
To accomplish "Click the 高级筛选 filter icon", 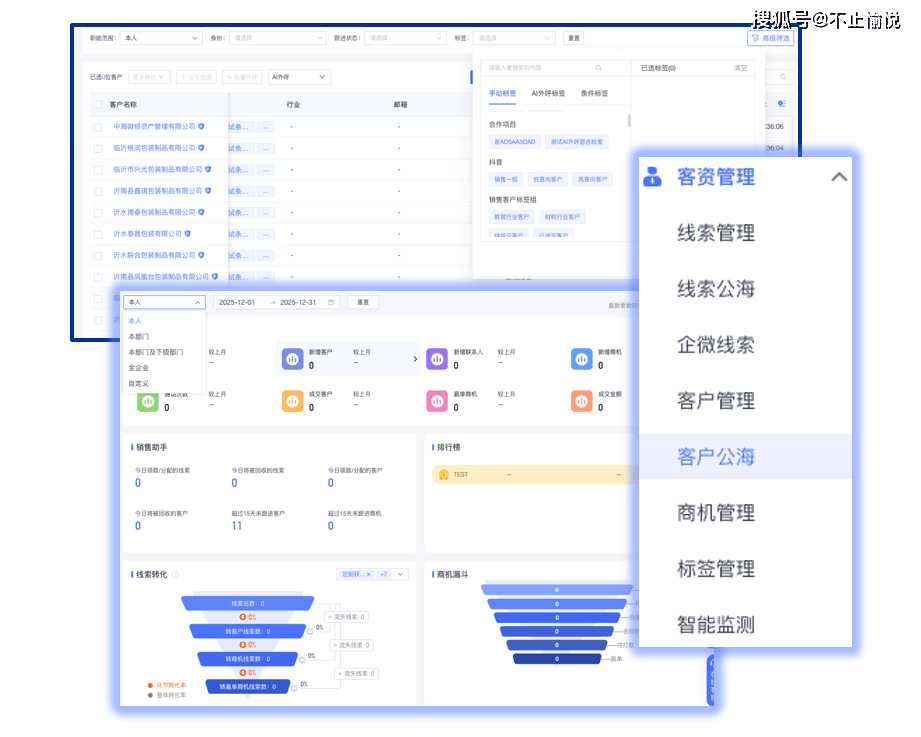I will (x=754, y=38).
